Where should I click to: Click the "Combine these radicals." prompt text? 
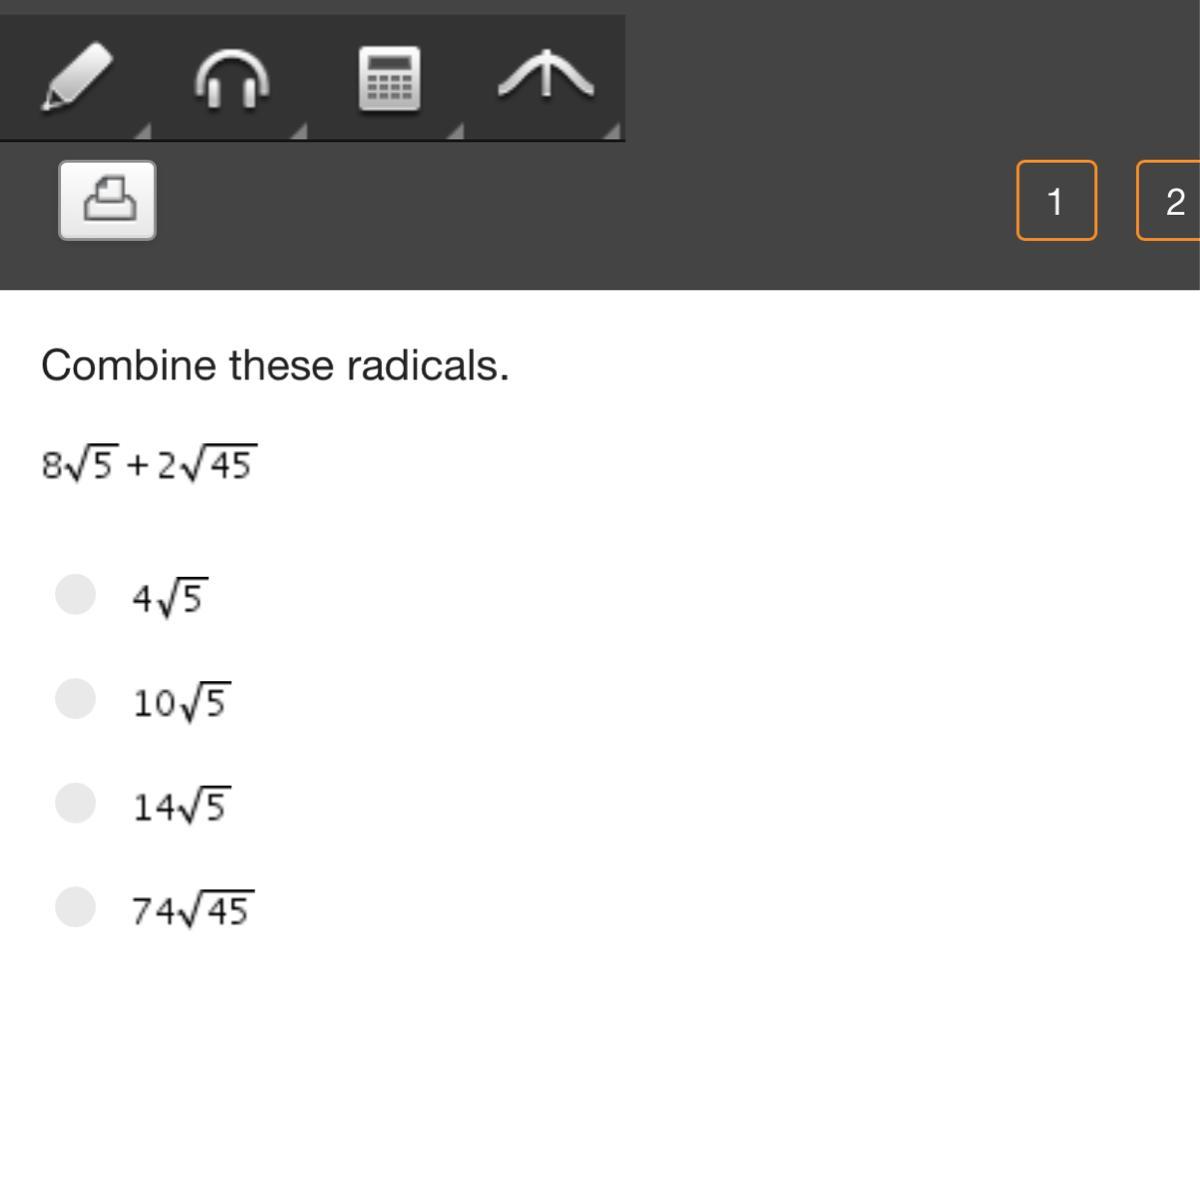[x=275, y=365]
